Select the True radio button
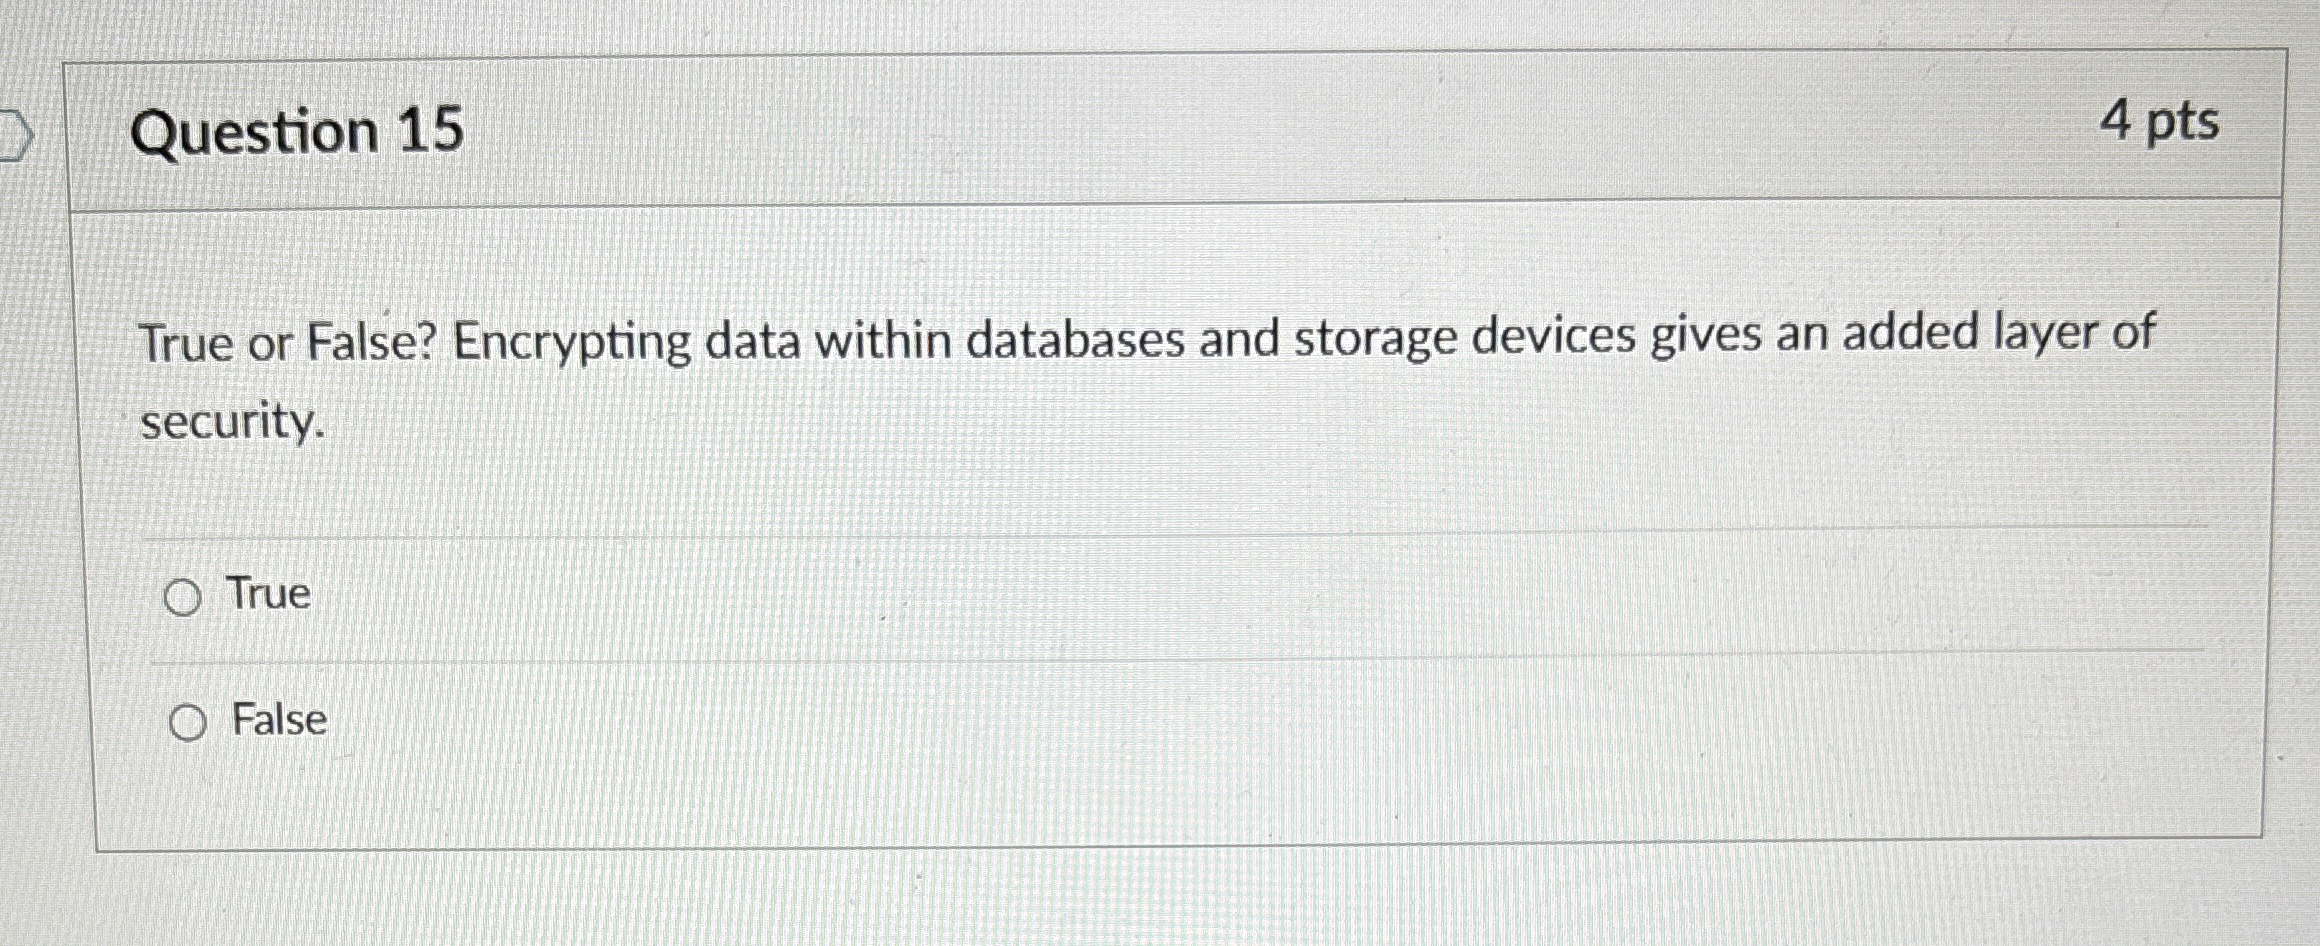This screenshot has width=2320, height=946. 185,598
